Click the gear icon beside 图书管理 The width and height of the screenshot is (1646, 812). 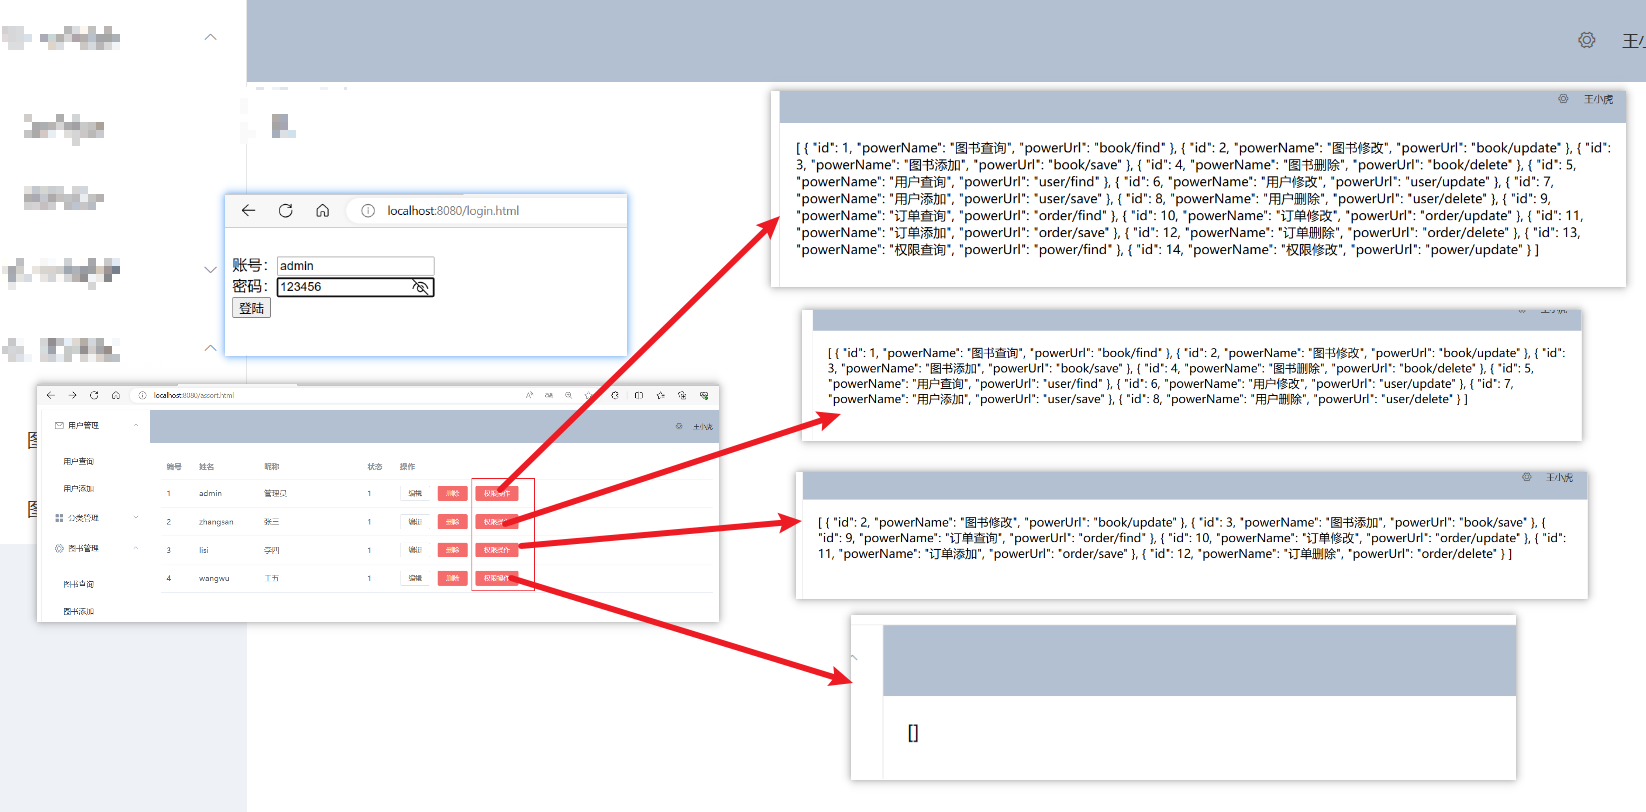tap(59, 548)
